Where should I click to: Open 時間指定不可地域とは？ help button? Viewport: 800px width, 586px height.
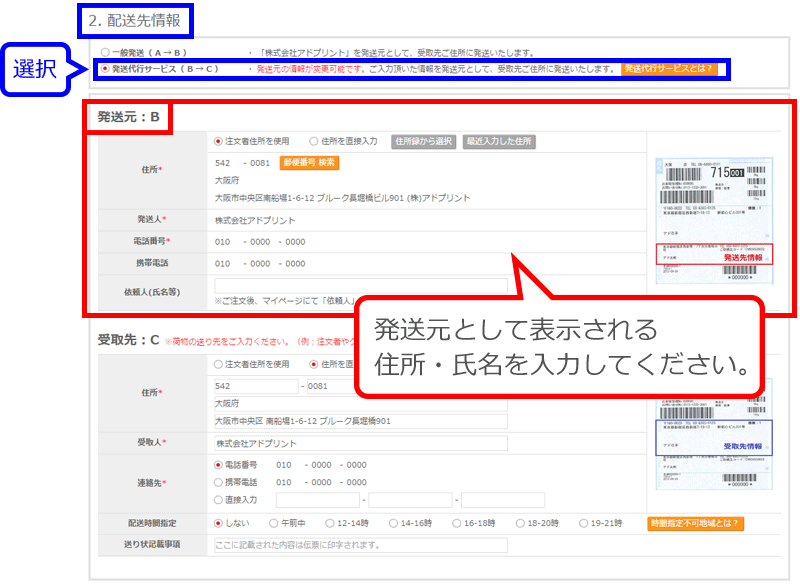click(x=695, y=523)
